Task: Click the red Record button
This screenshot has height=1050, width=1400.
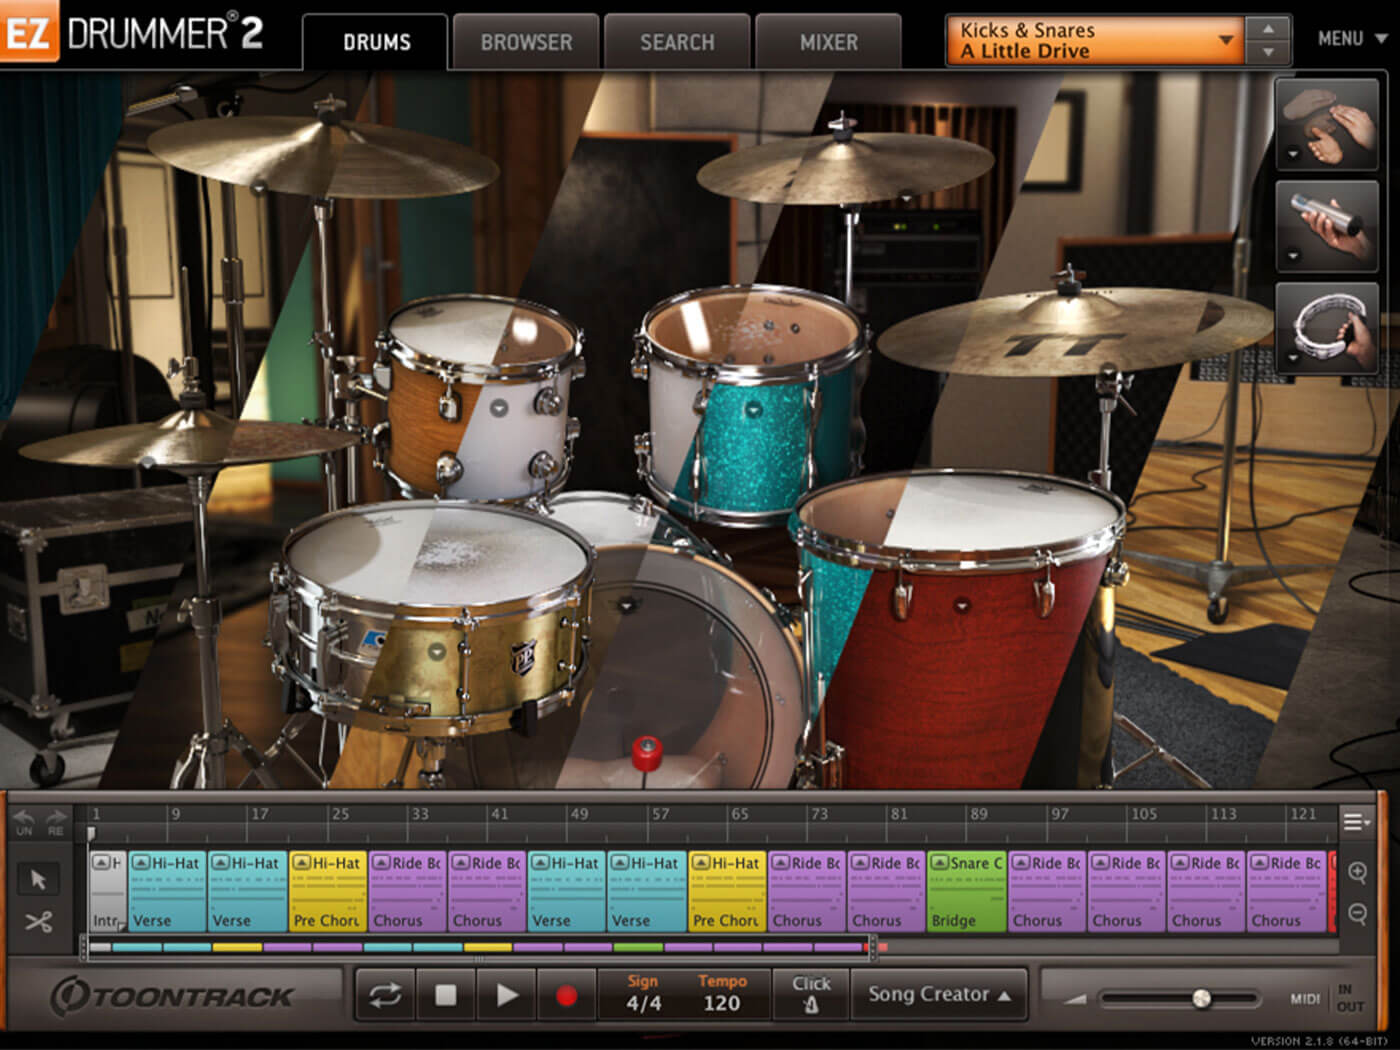Action: pyautogui.click(x=566, y=995)
